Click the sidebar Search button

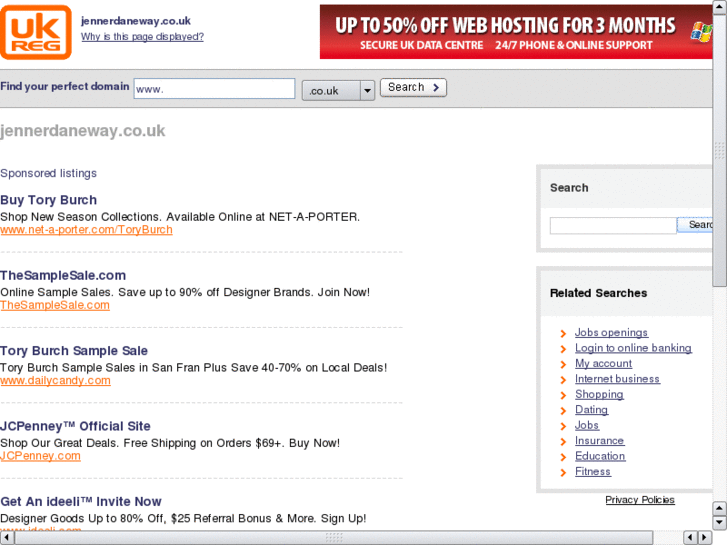point(695,225)
